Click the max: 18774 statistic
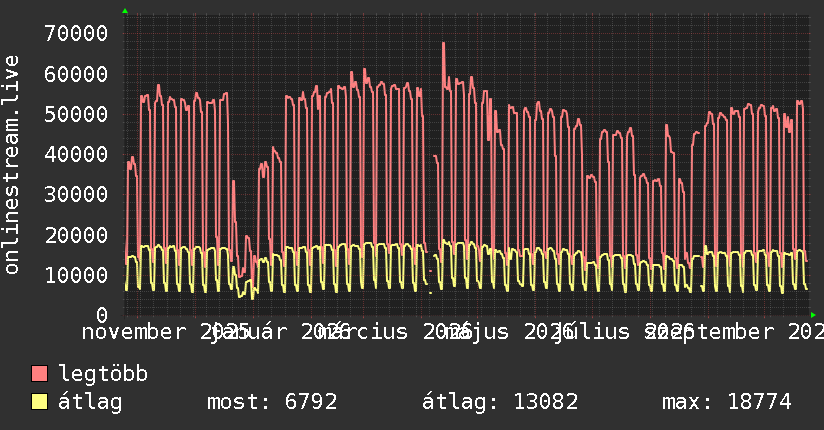This screenshot has height=430, width=824. click(727, 402)
